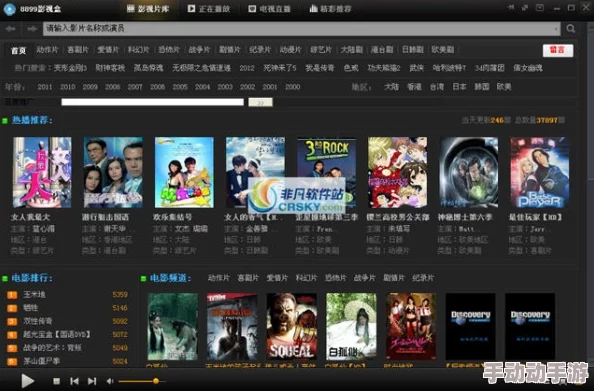The image size is (594, 391).
Task: Filter by region 欧美
Action: point(504,87)
